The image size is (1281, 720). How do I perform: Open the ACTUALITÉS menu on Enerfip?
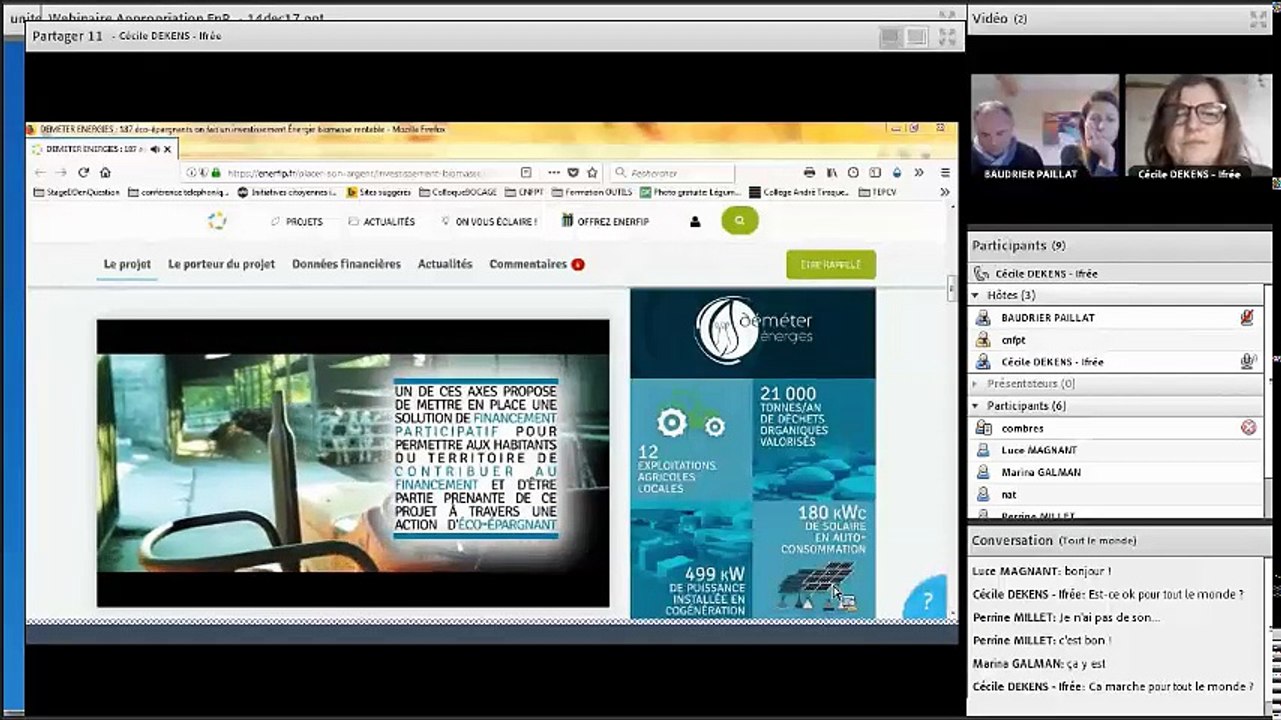point(381,222)
